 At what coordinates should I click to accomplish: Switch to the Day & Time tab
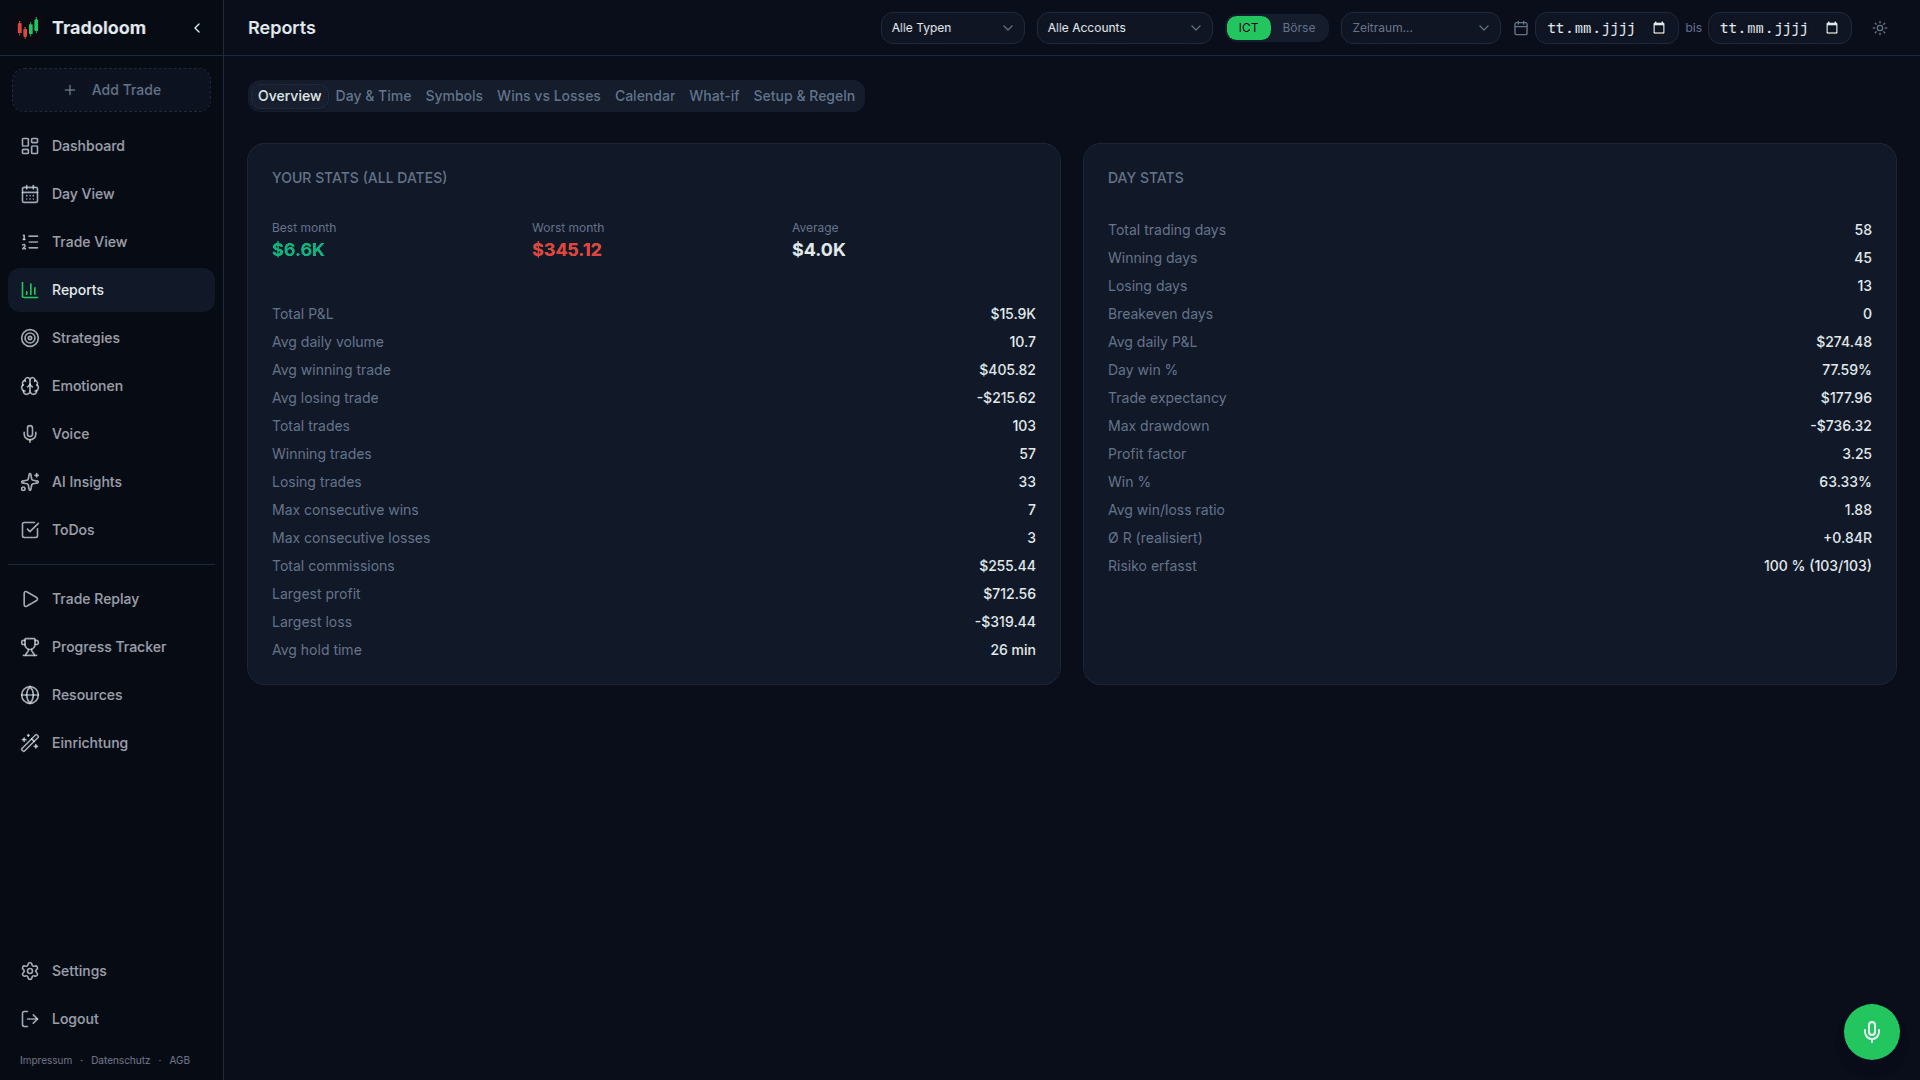point(373,96)
